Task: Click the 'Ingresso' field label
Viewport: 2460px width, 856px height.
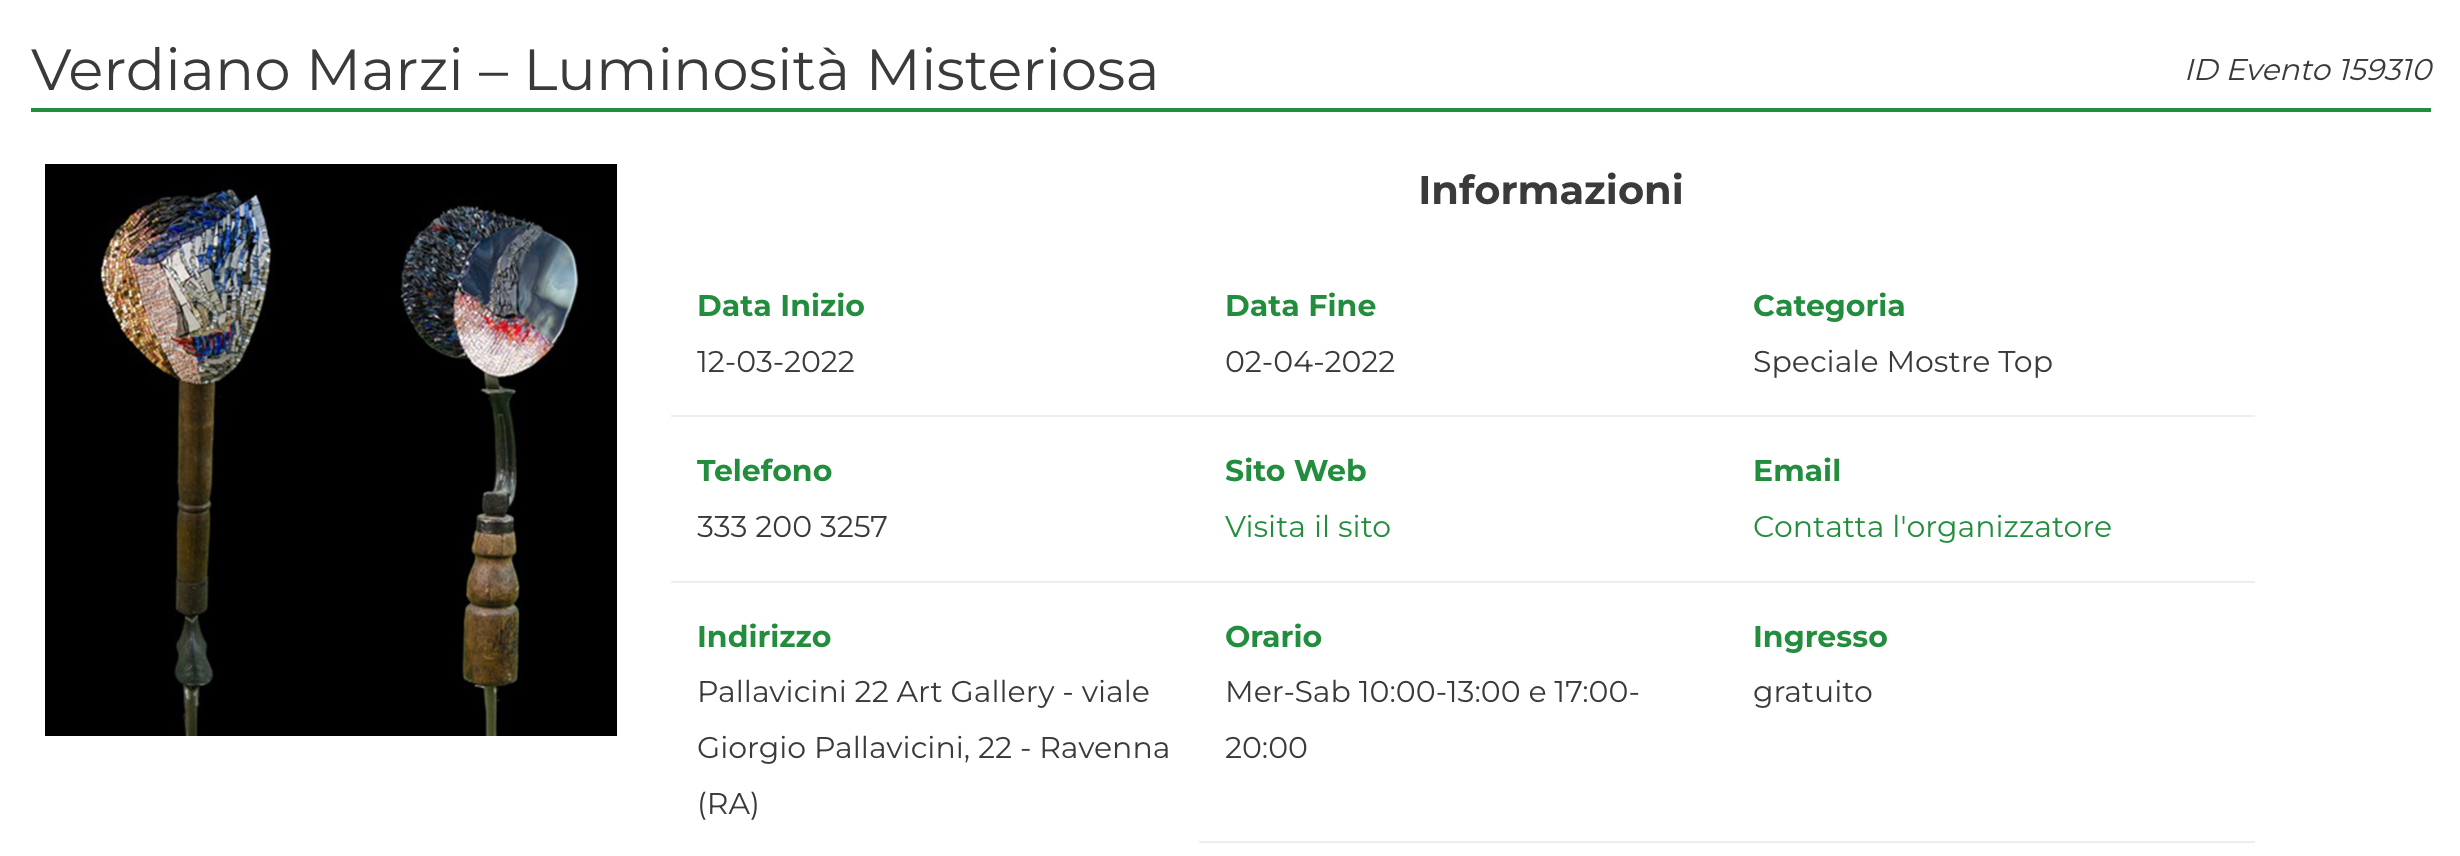Action: (x=1820, y=637)
